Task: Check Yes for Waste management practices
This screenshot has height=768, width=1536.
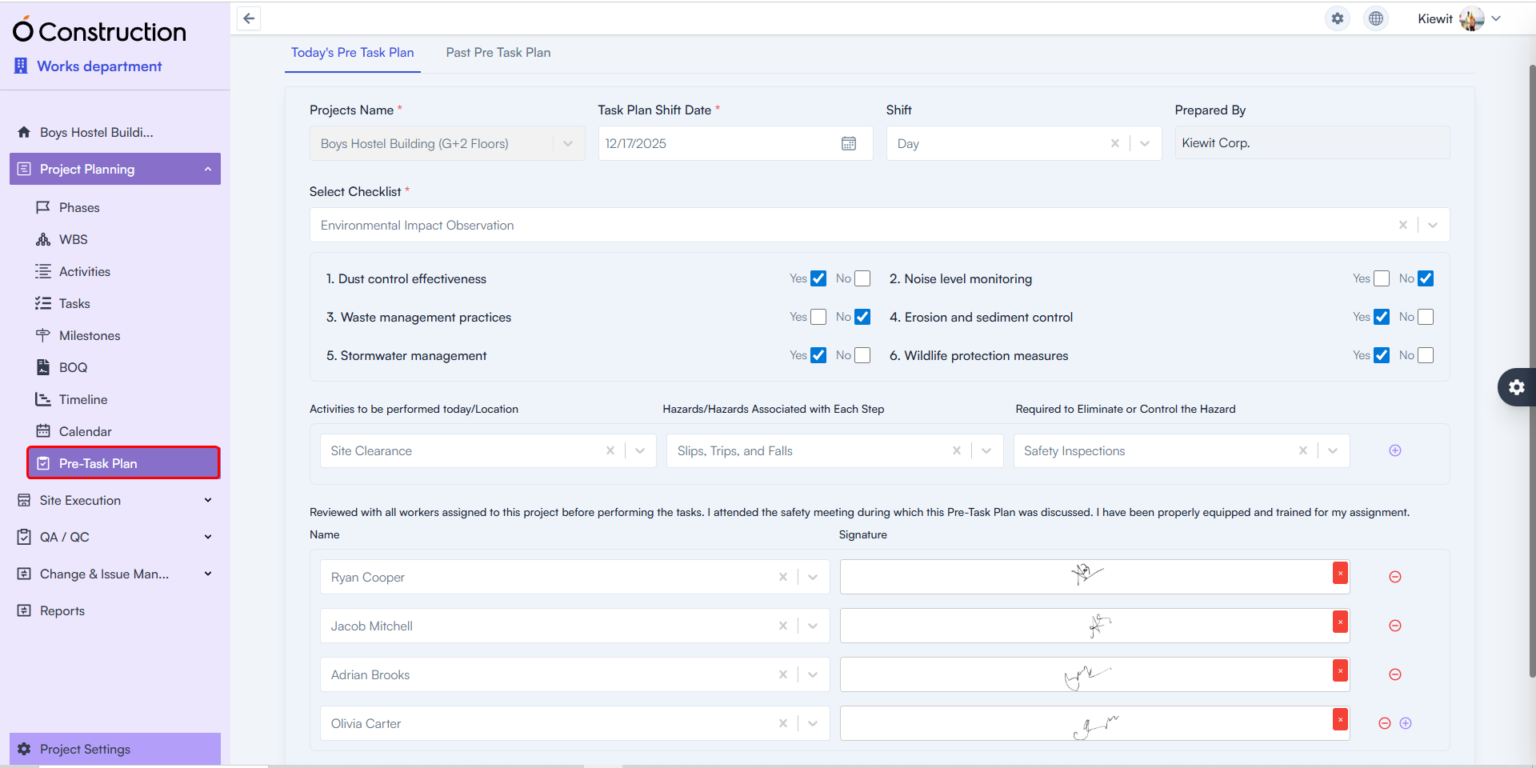Action: (x=820, y=316)
